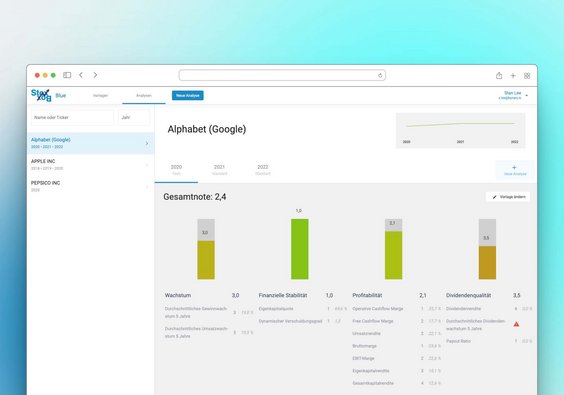Click the trend chart thumbnail beside the title
The image size is (564, 395).
click(x=460, y=130)
